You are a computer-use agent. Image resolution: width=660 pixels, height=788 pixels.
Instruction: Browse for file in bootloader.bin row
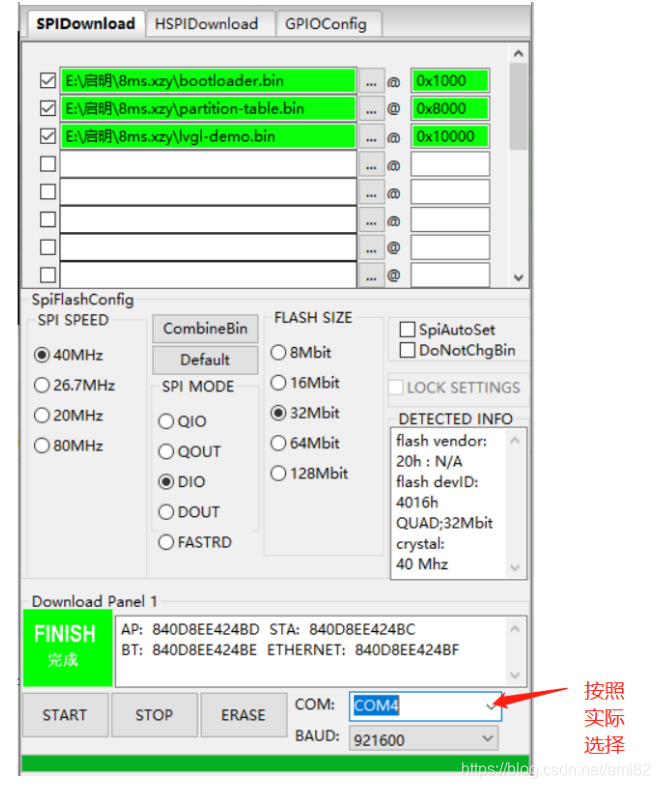click(371, 81)
